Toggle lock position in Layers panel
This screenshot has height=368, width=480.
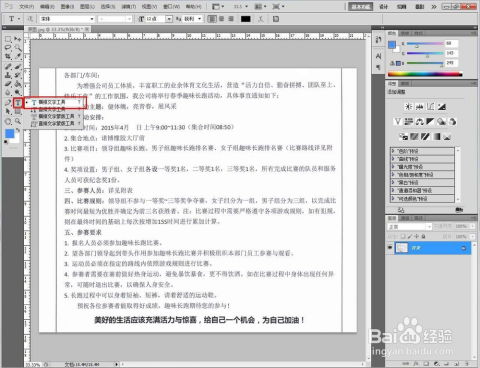[416, 236]
